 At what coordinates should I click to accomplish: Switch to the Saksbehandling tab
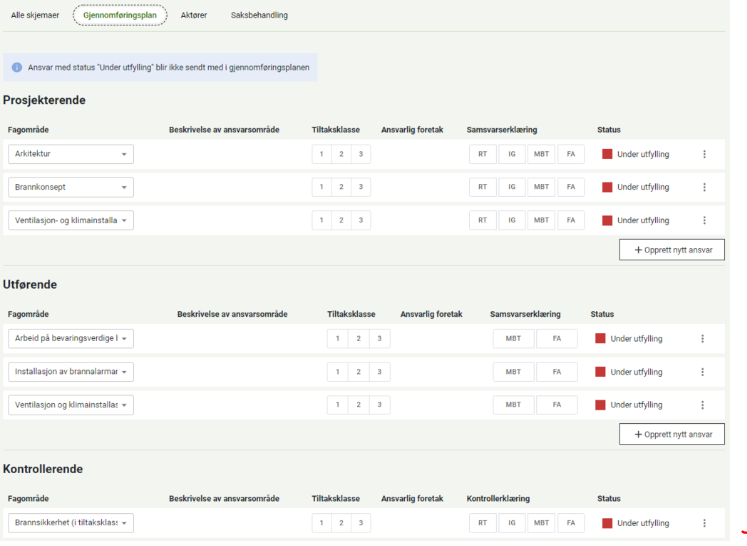[259, 16]
